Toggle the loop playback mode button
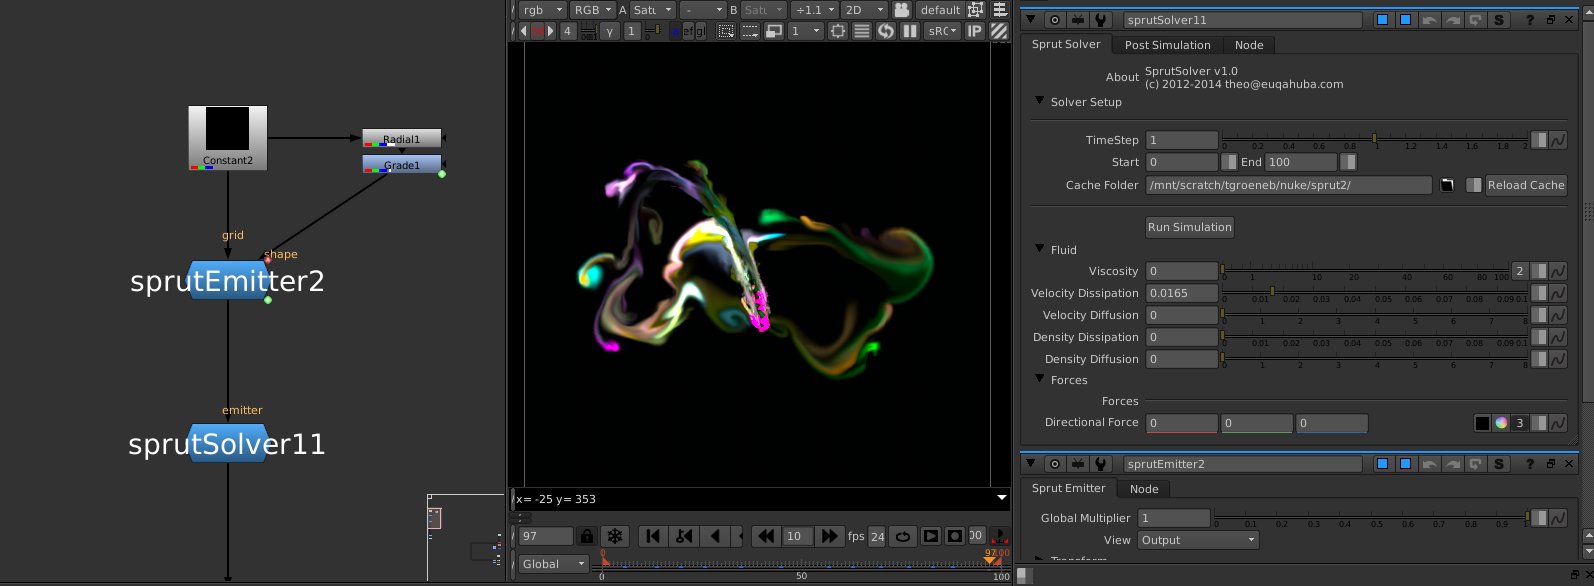This screenshot has height=586, width=1594. click(x=902, y=537)
